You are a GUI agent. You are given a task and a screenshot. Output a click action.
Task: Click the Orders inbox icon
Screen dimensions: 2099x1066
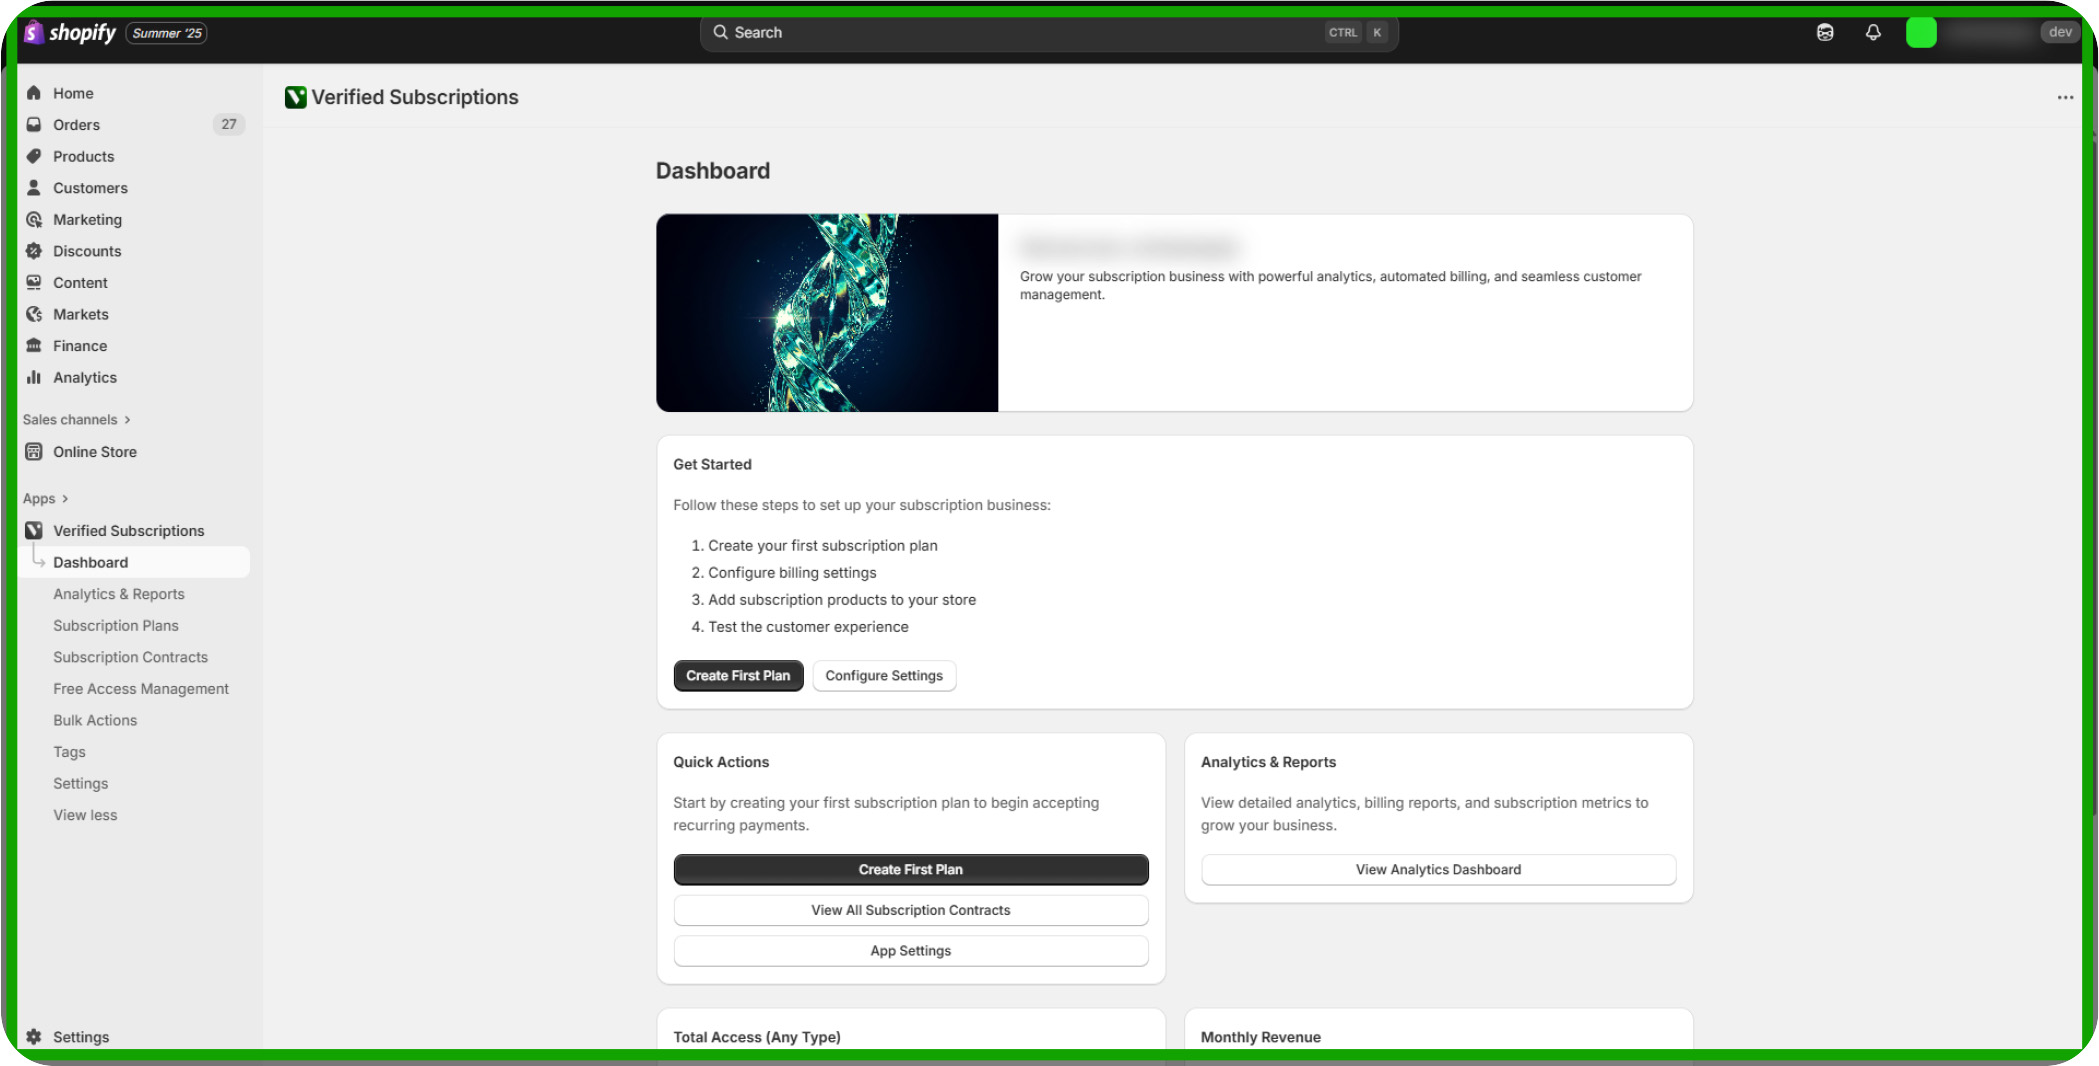tap(34, 124)
